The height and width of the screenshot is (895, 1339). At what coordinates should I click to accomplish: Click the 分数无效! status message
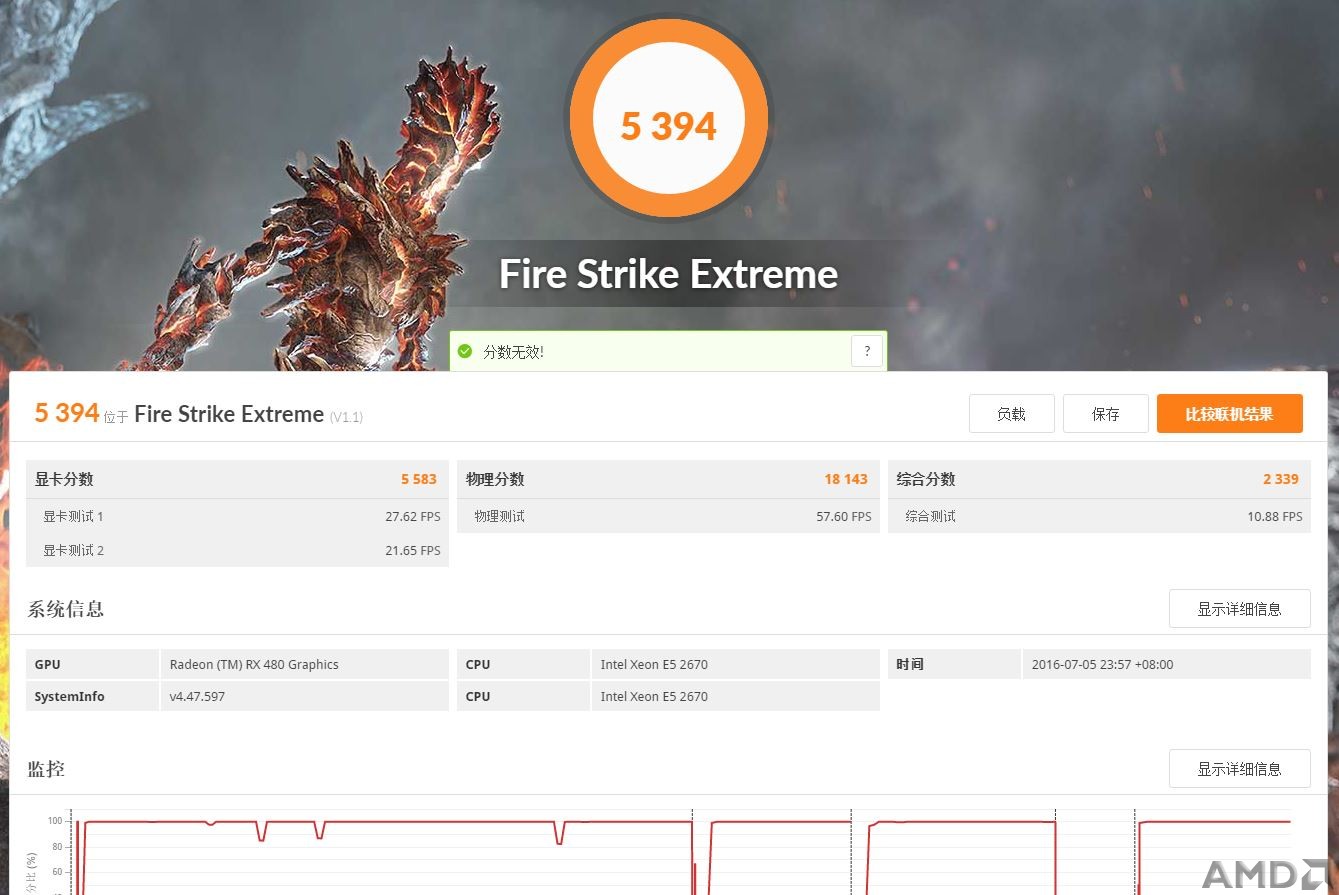pos(513,352)
